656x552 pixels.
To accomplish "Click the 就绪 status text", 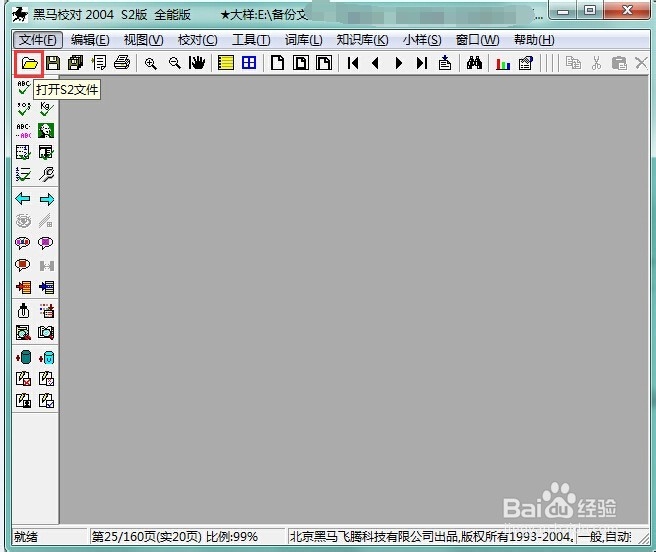I will 26,537.
